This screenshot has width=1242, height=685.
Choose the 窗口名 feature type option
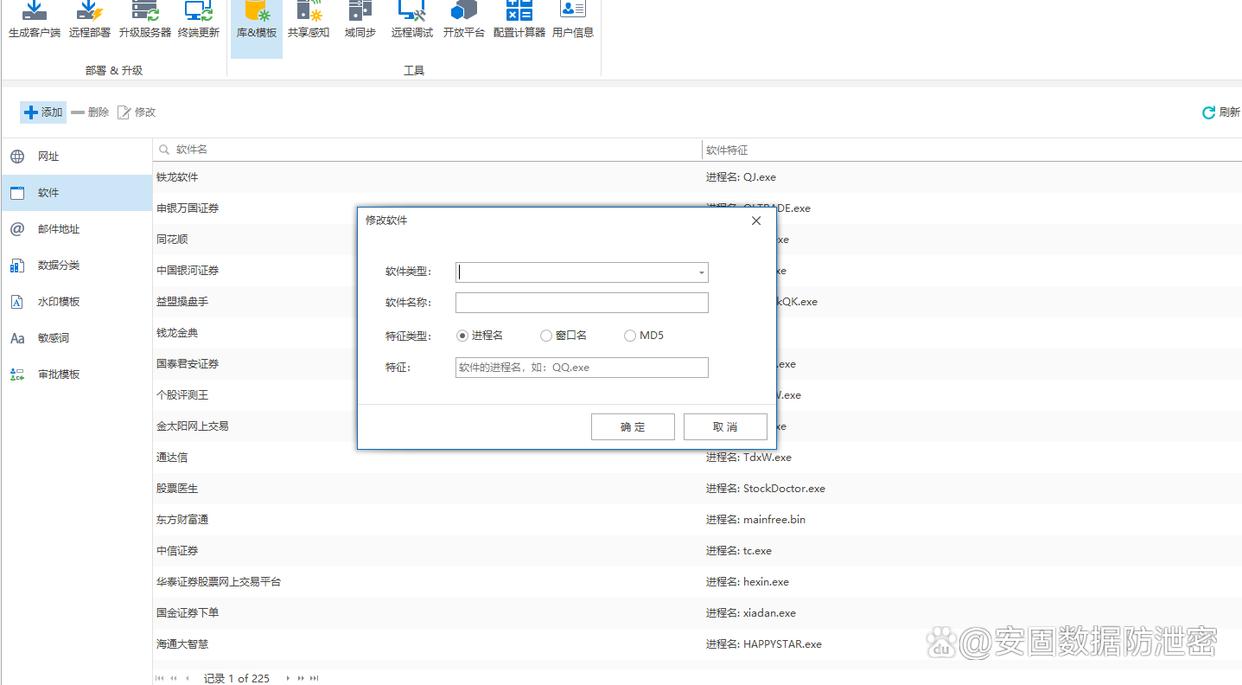coord(546,336)
